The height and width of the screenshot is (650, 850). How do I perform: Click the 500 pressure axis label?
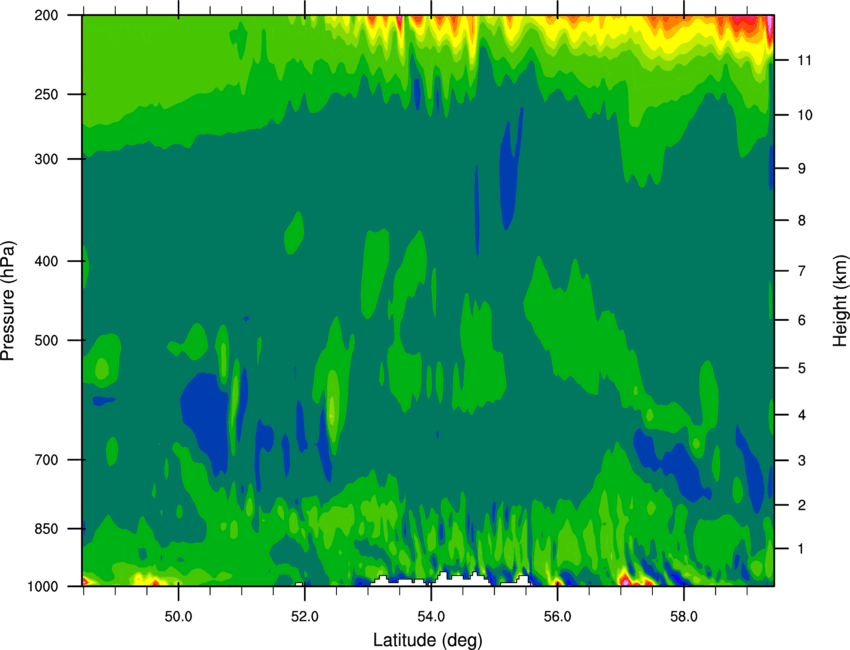[x=46, y=340]
